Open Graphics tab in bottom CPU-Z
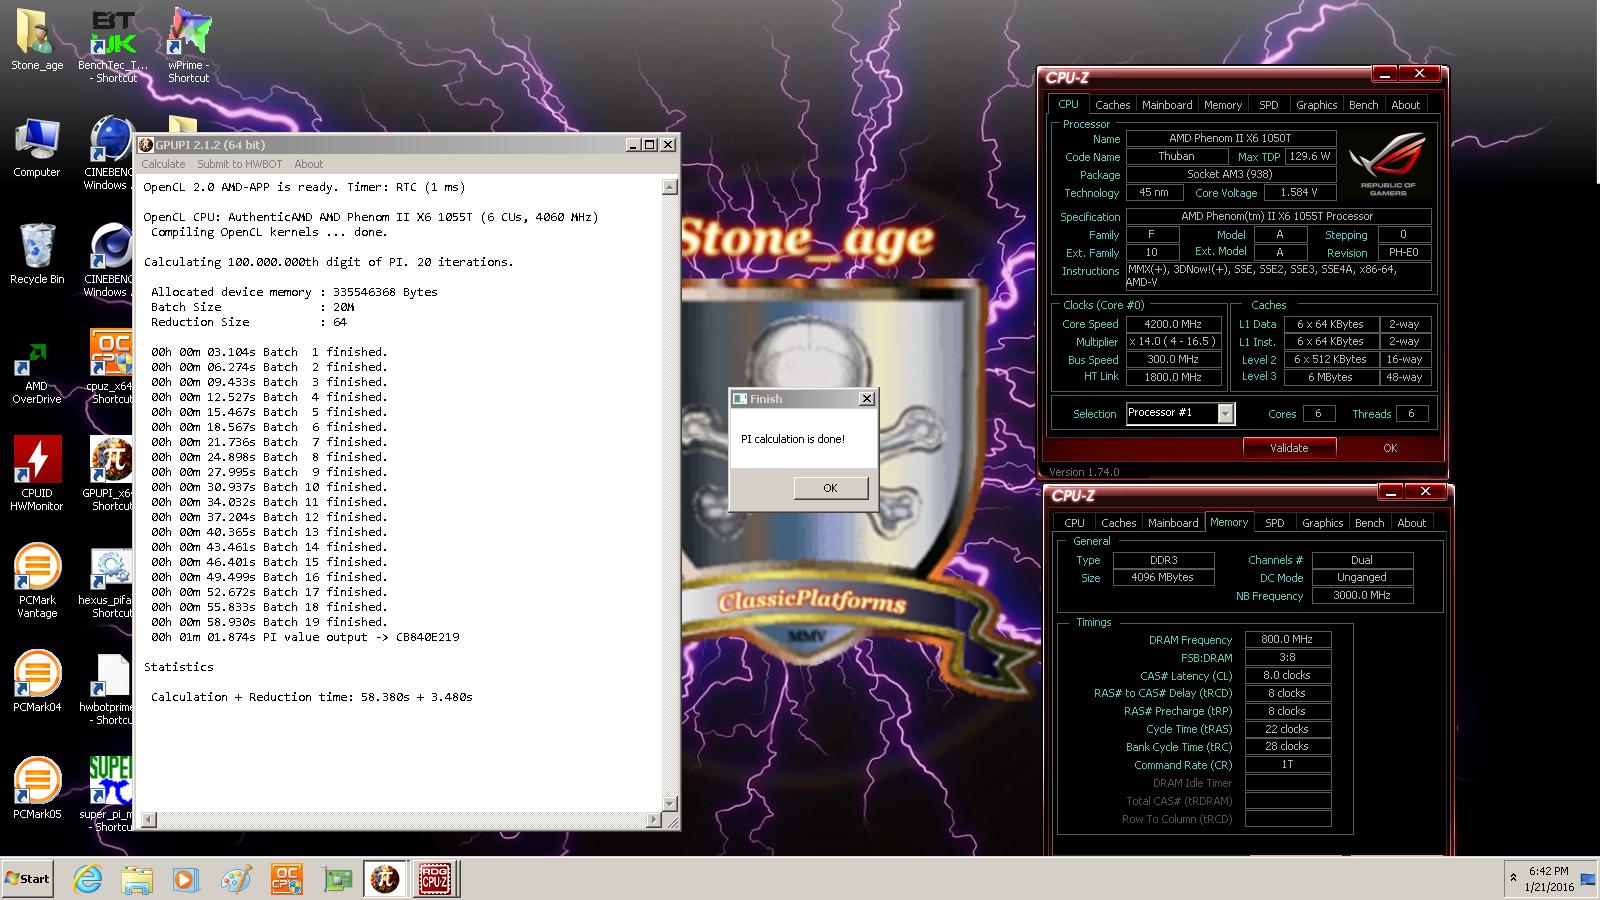The height and width of the screenshot is (900, 1600). [1322, 523]
